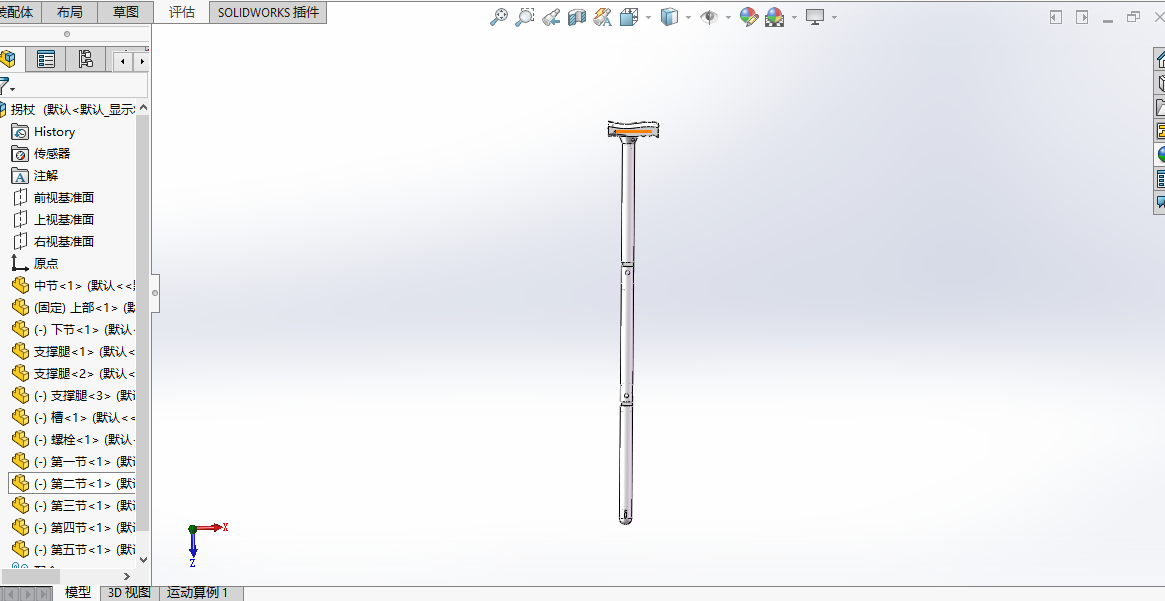Click the feature tree scroll-down arrow
This screenshot has height=601, width=1165.
(x=143, y=560)
